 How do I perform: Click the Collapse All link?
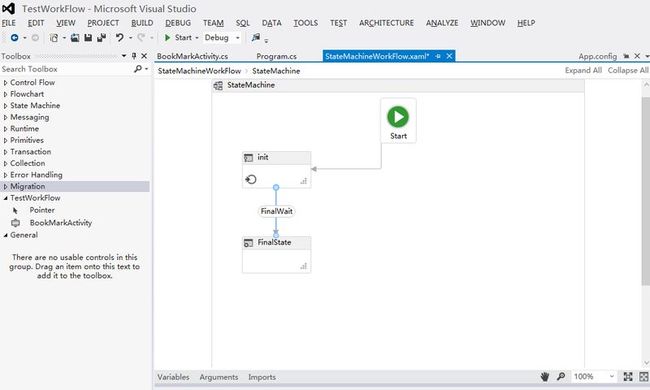pyautogui.click(x=628, y=70)
